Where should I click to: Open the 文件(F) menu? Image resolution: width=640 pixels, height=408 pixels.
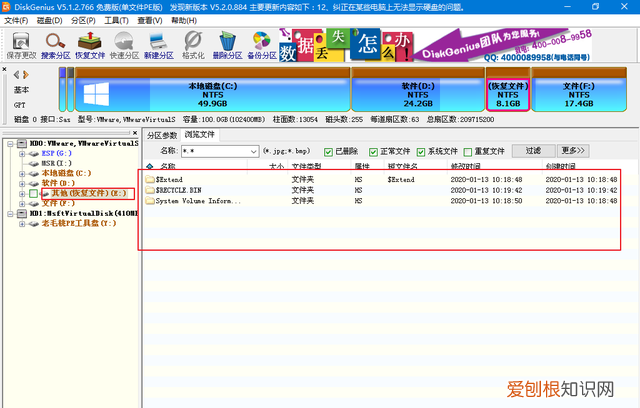[x=16, y=20]
